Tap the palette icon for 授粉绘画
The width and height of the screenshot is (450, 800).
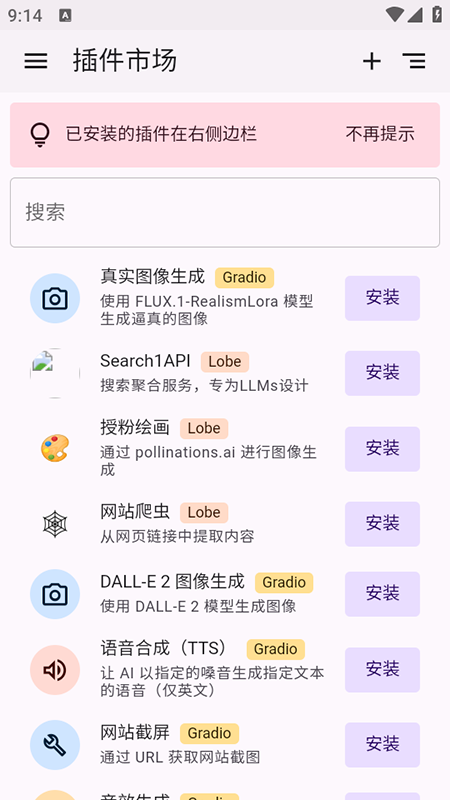click(55, 448)
